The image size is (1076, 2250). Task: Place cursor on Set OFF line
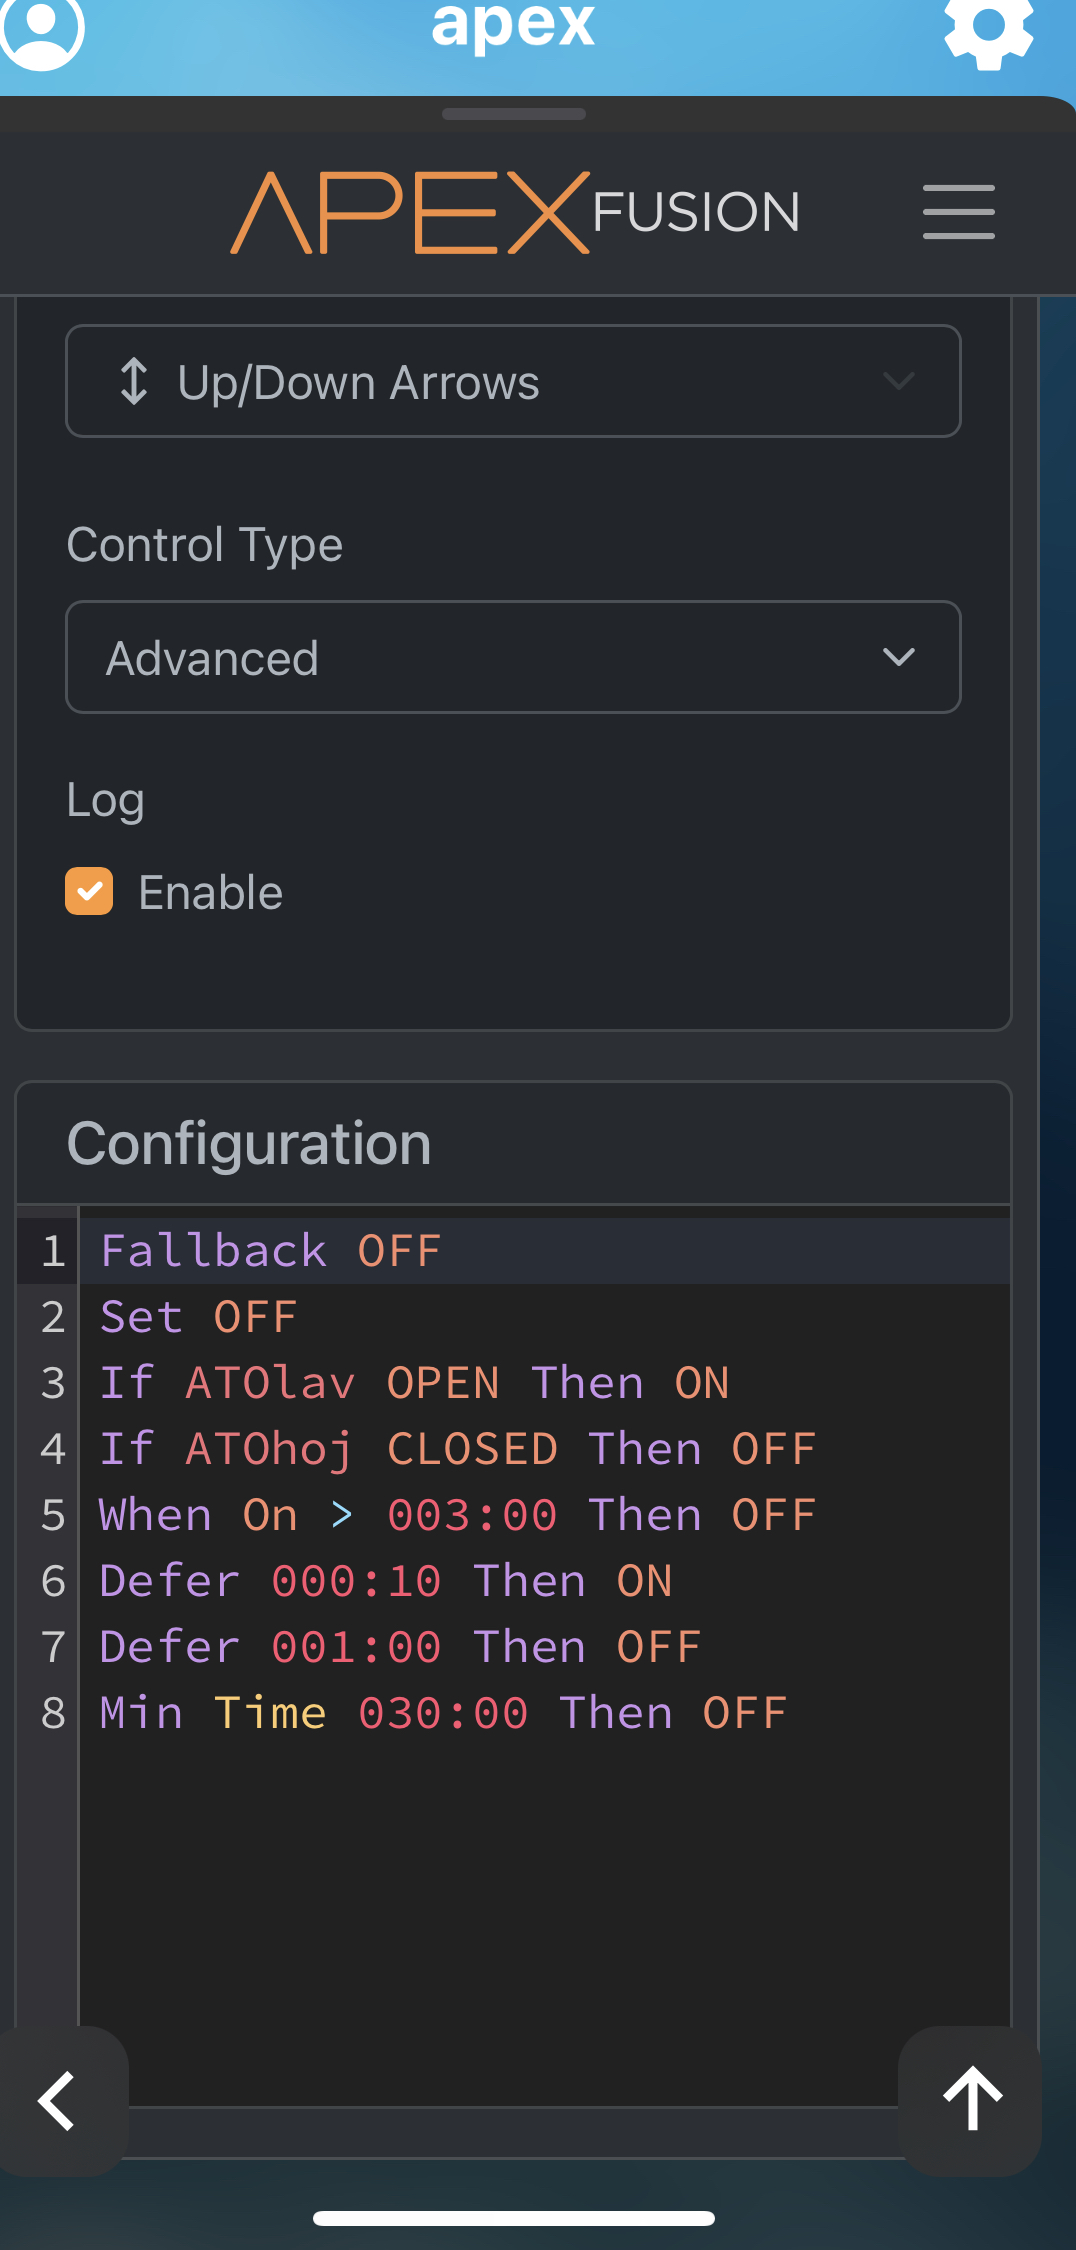[198, 1317]
